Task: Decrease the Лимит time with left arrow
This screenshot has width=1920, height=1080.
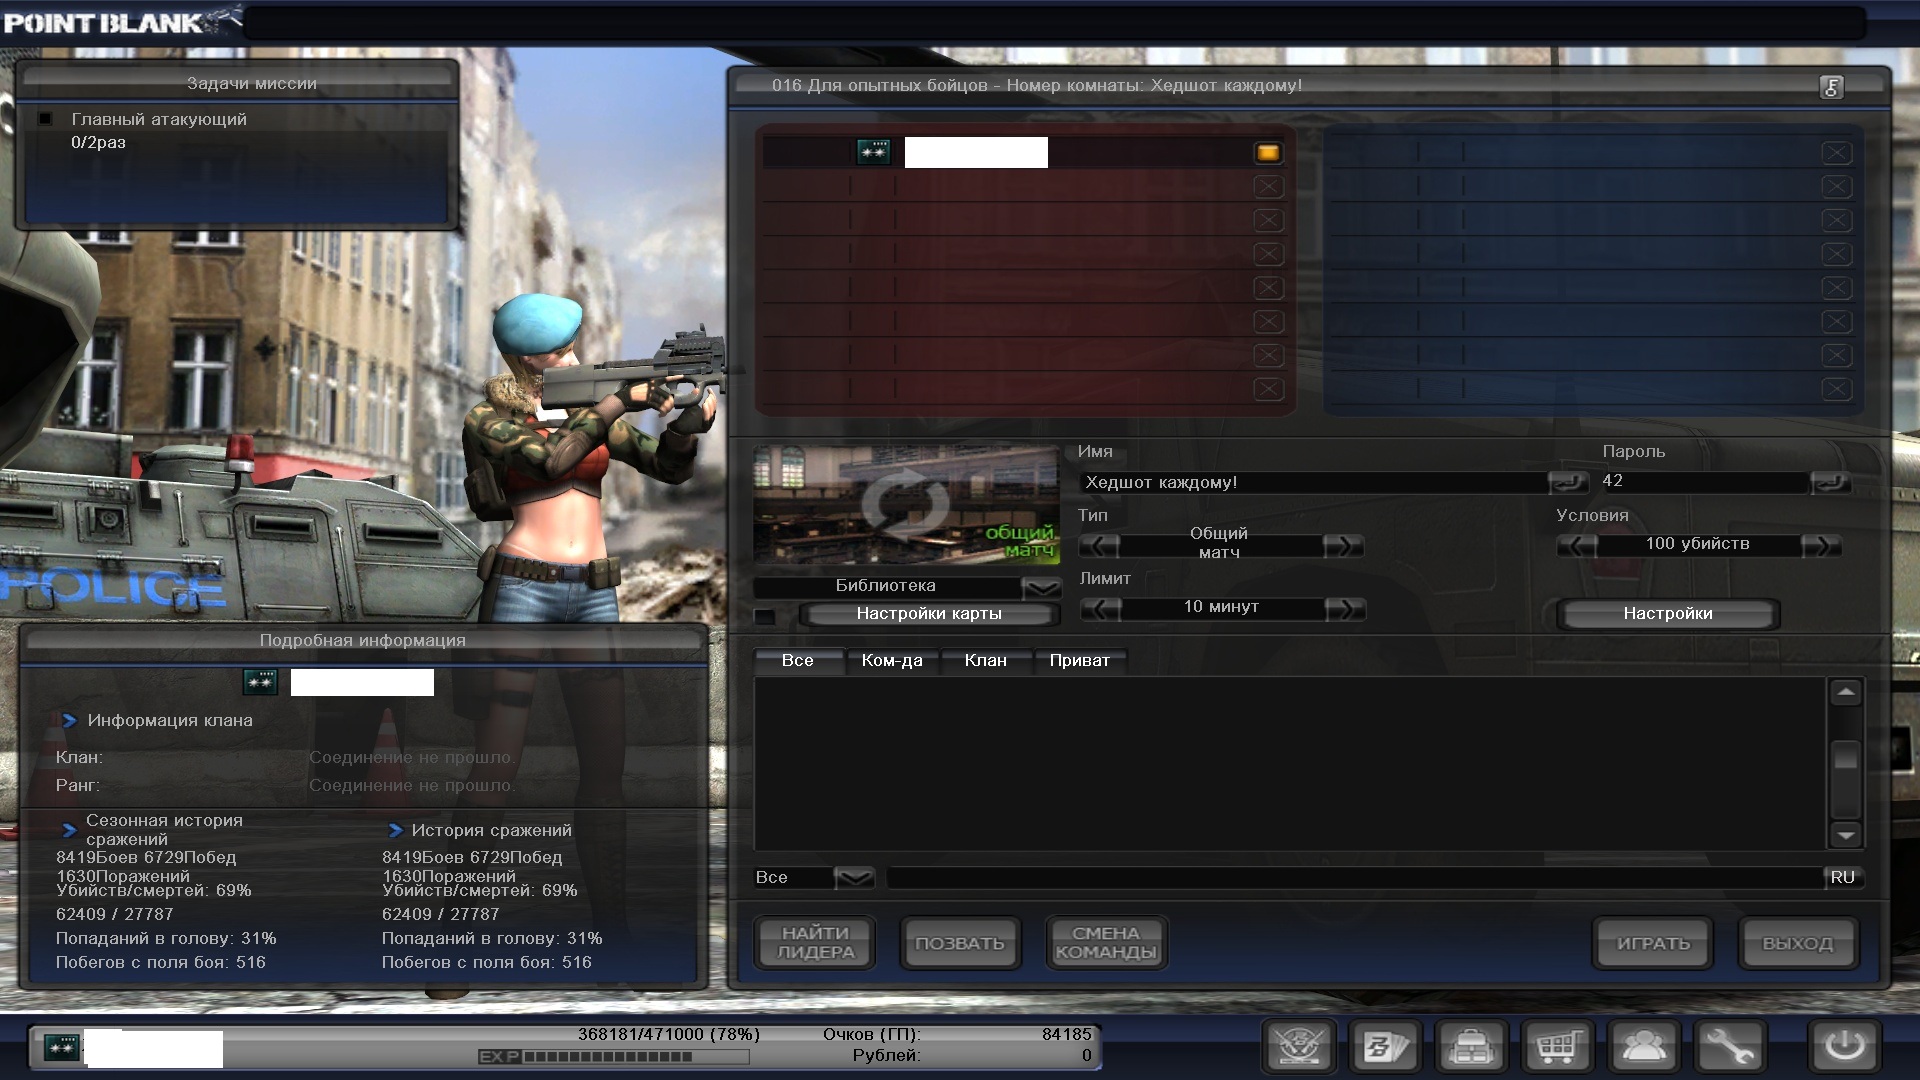Action: 1101,608
